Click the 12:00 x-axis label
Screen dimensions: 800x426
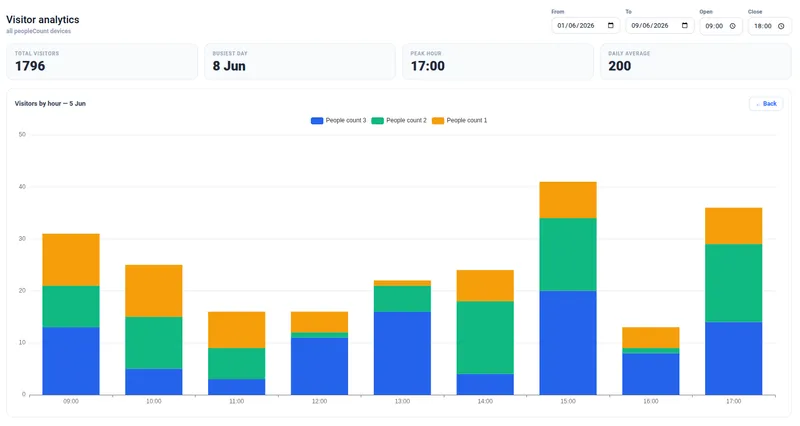pos(319,402)
